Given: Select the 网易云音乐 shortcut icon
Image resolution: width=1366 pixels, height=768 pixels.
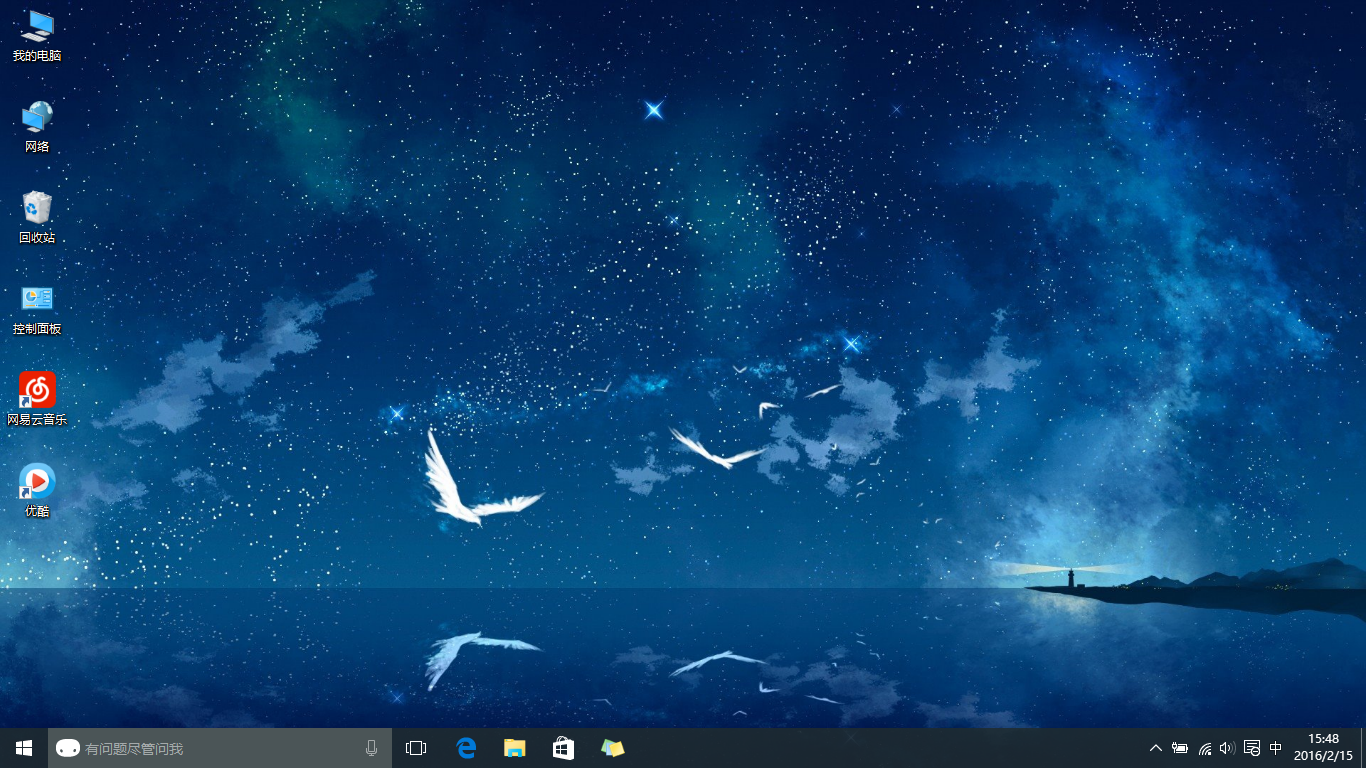Looking at the screenshot, I should pos(37,400).
